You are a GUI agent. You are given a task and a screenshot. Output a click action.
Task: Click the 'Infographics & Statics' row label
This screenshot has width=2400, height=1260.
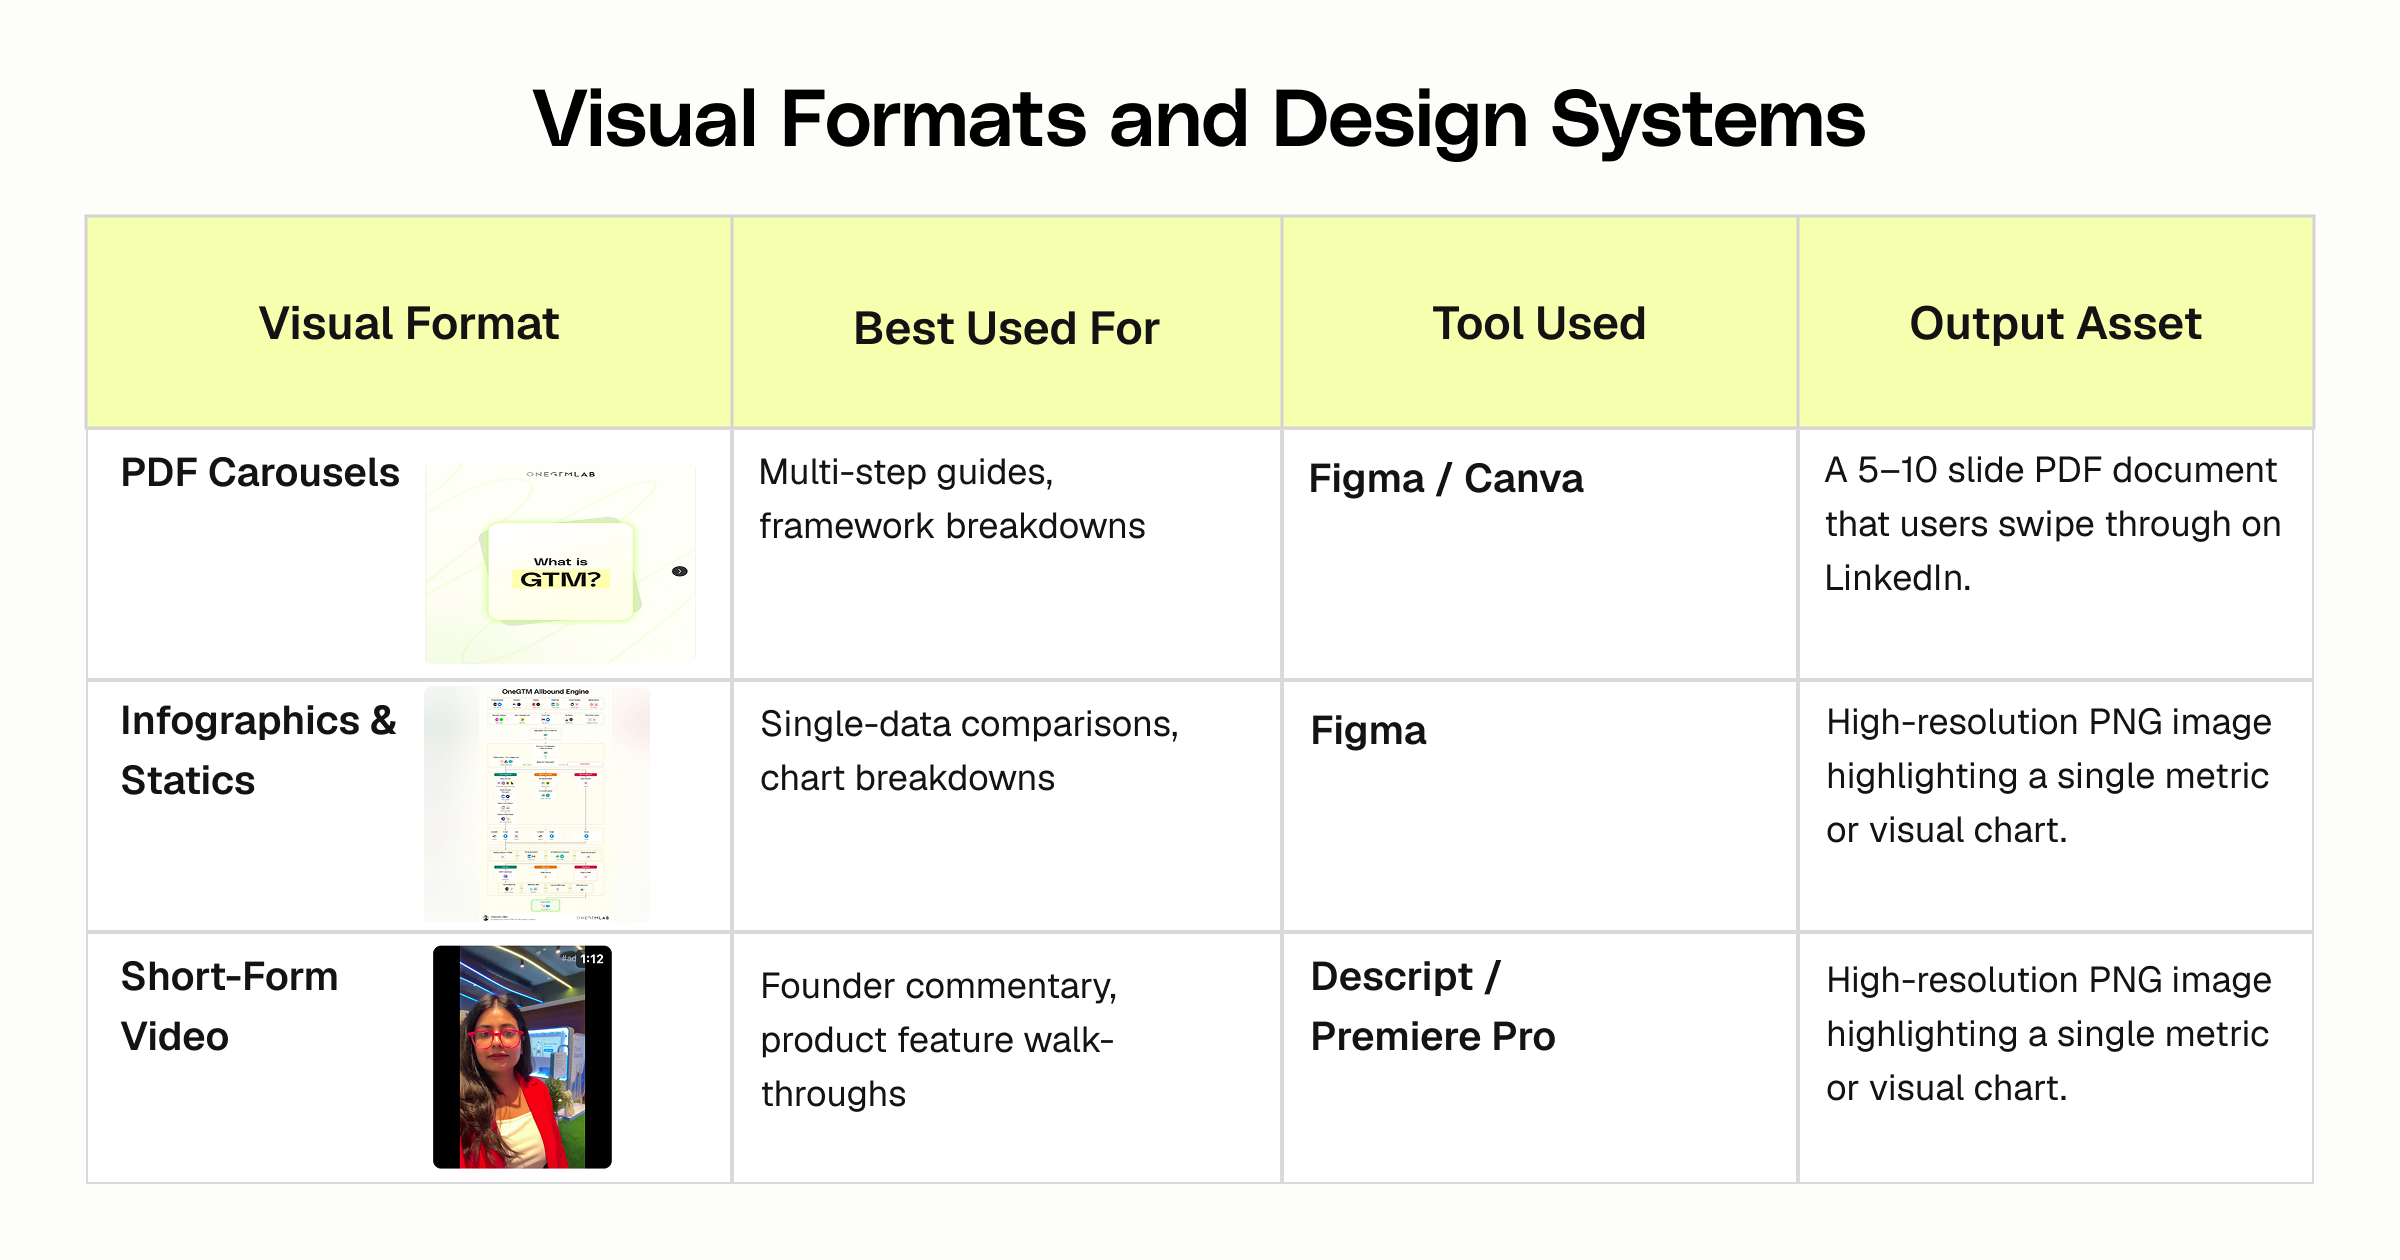tap(258, 750)
